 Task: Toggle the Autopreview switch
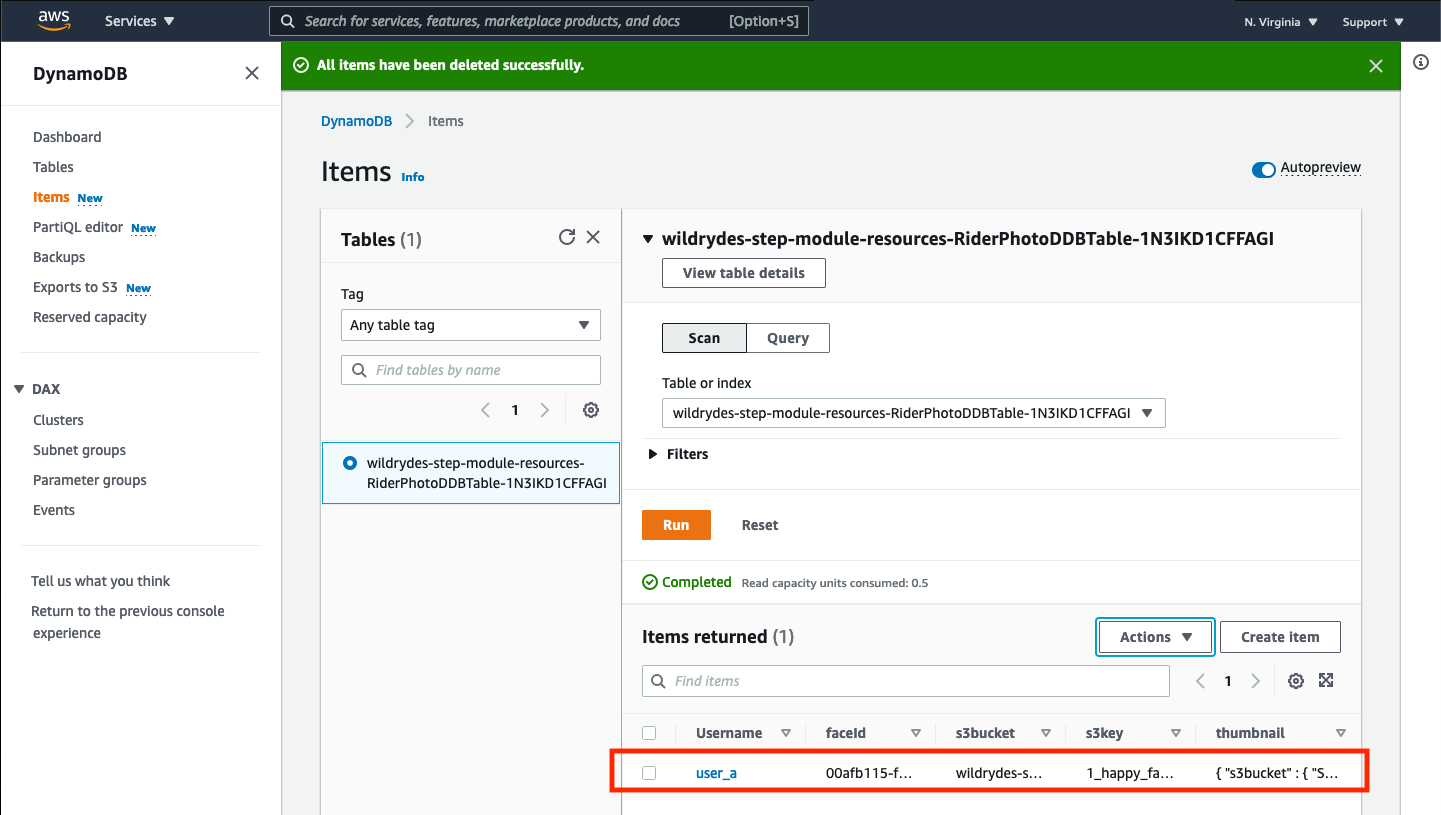(1263, 169)
